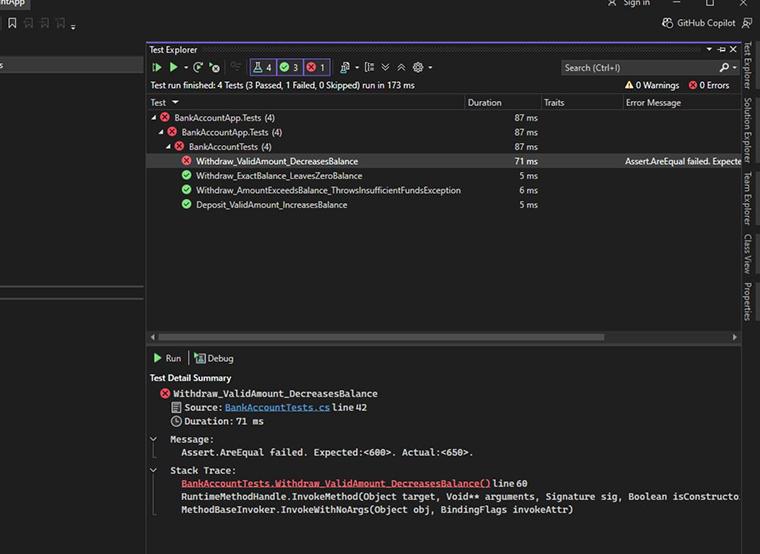Screen dimensions: 760x554
Task: Click the scrollbar right arrow
Action: pos(735,337)
